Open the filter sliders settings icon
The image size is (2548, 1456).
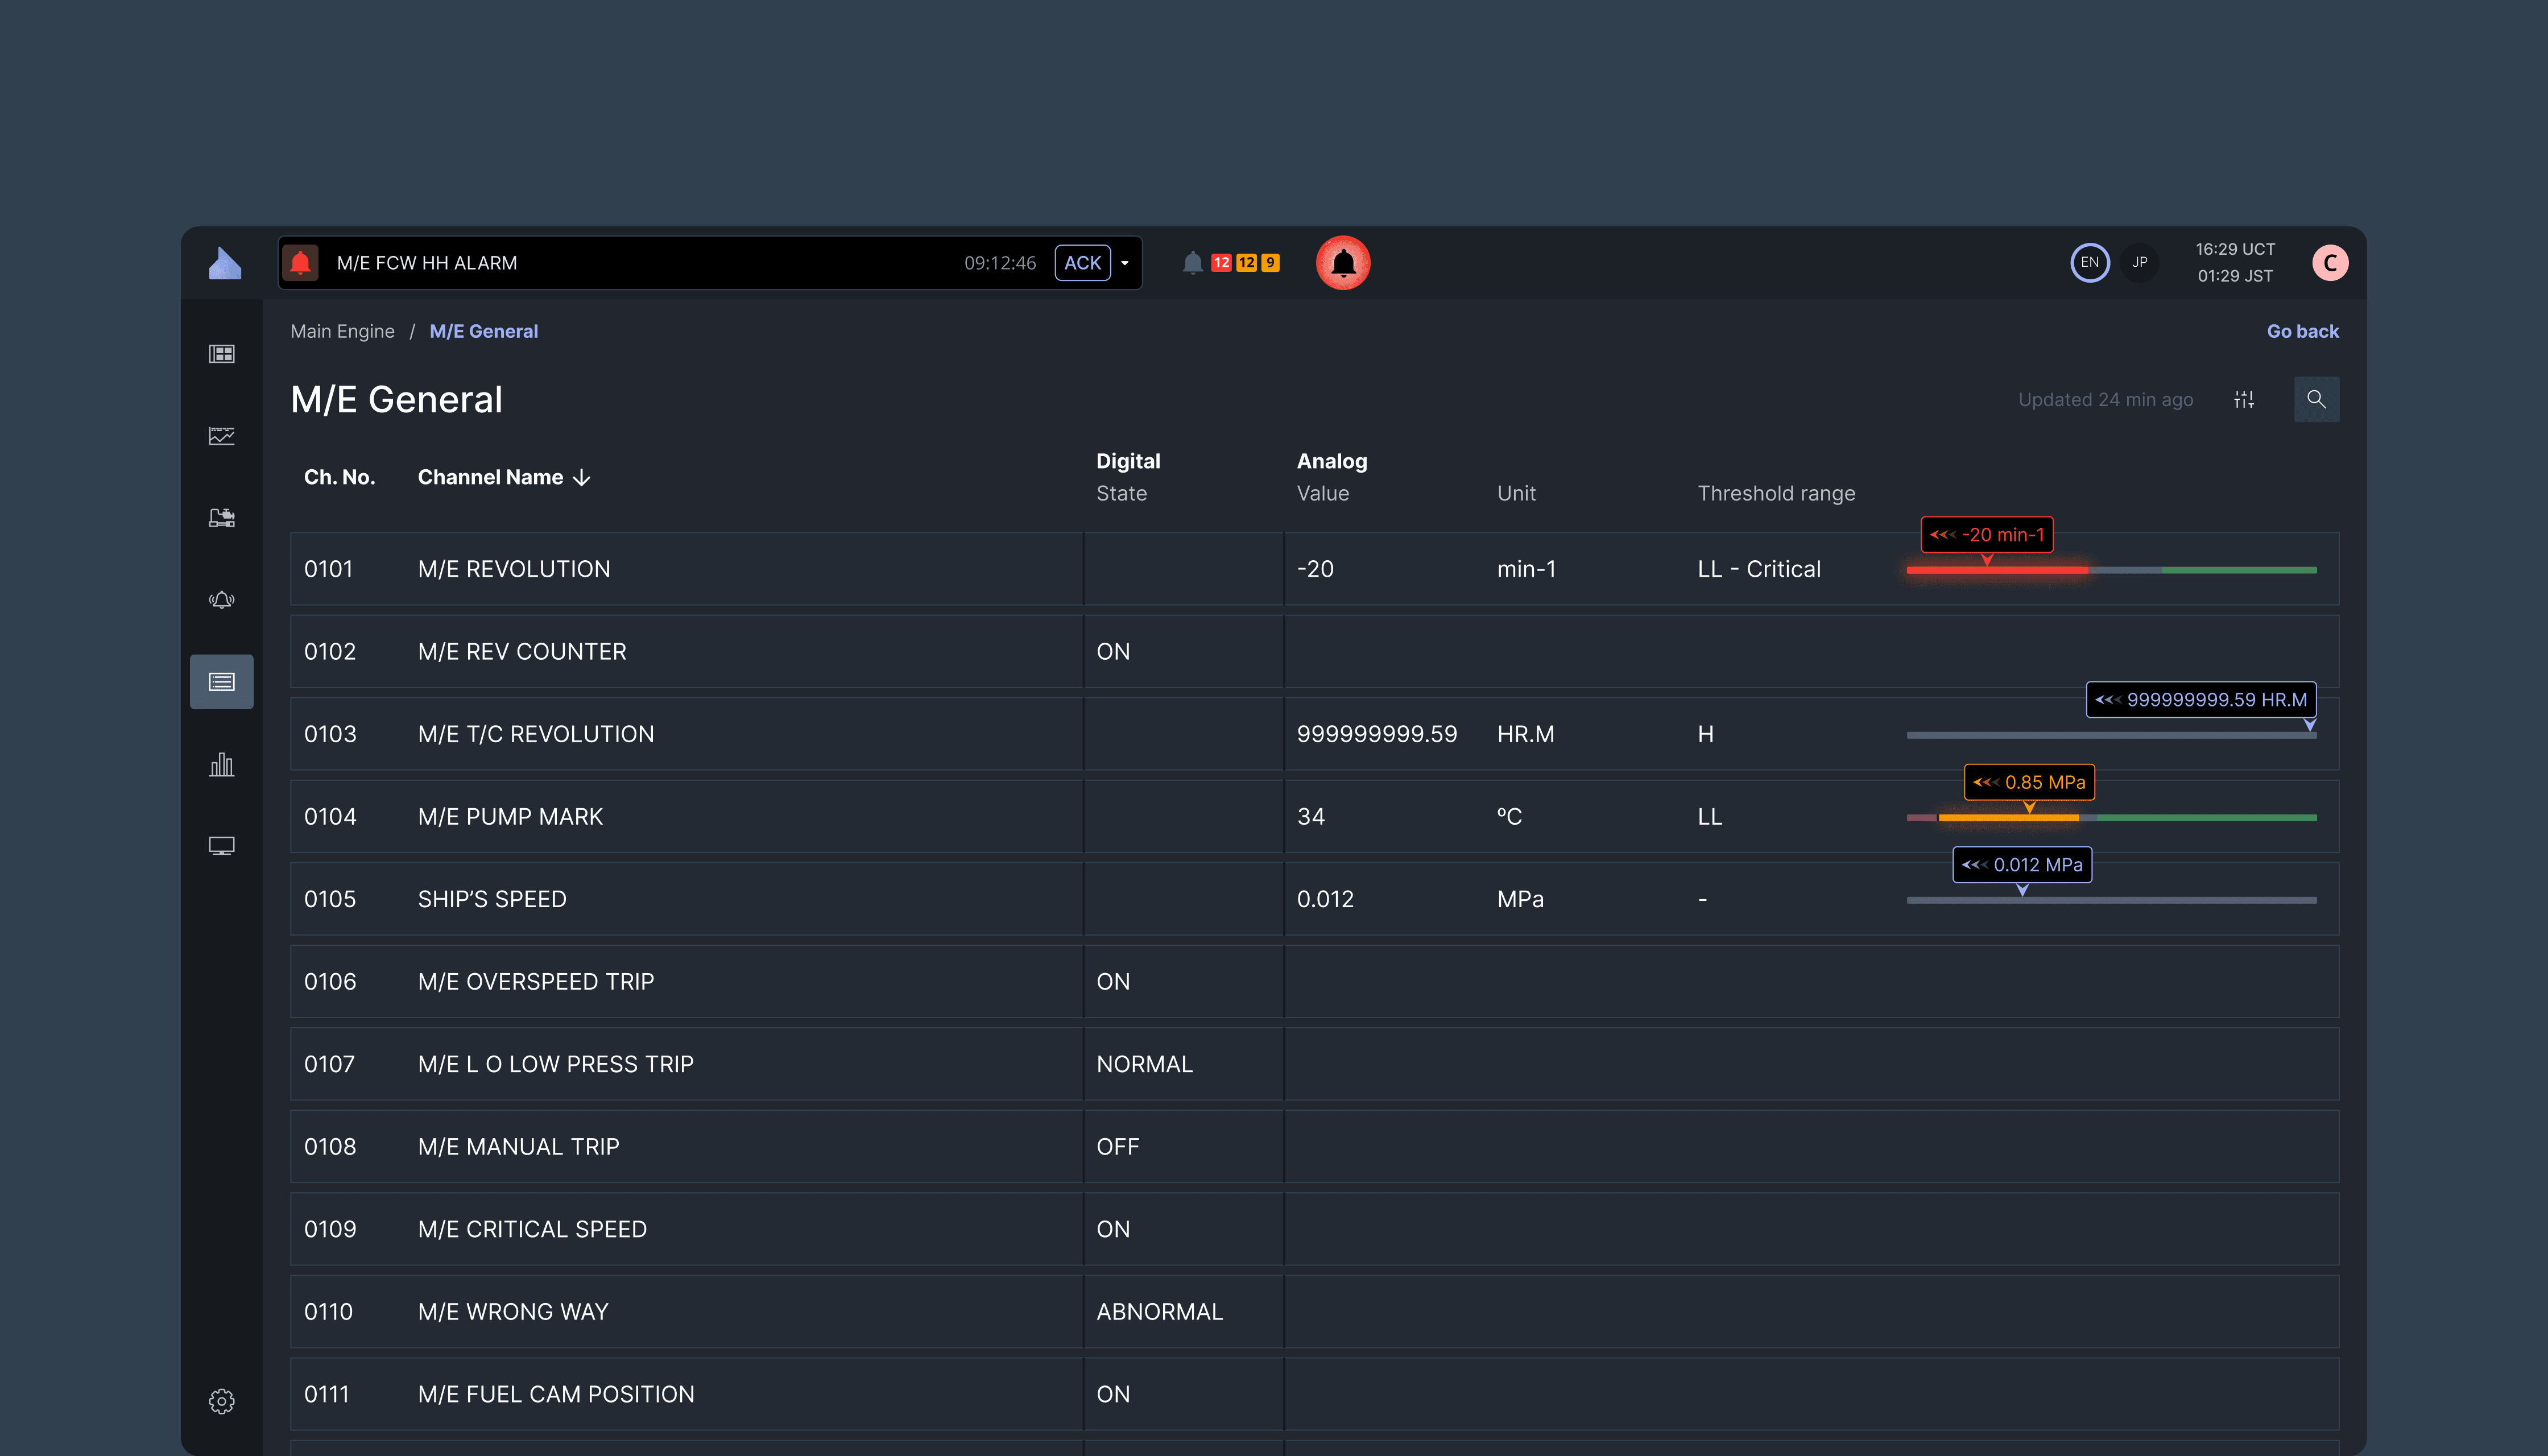2243,399
